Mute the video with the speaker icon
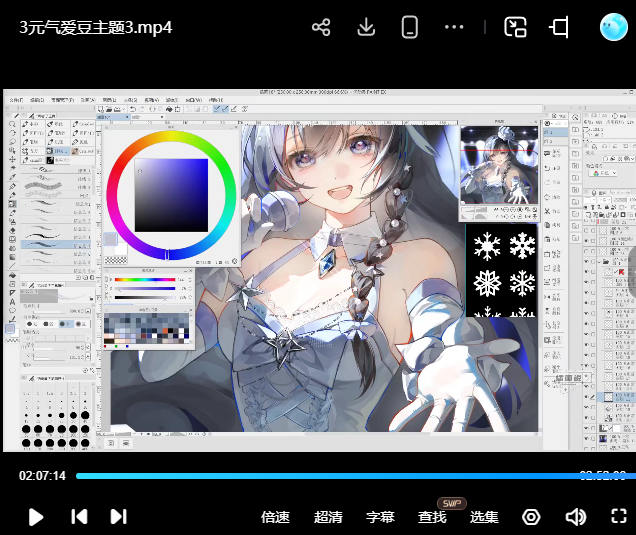636x535 pixels. coord(576,517)
